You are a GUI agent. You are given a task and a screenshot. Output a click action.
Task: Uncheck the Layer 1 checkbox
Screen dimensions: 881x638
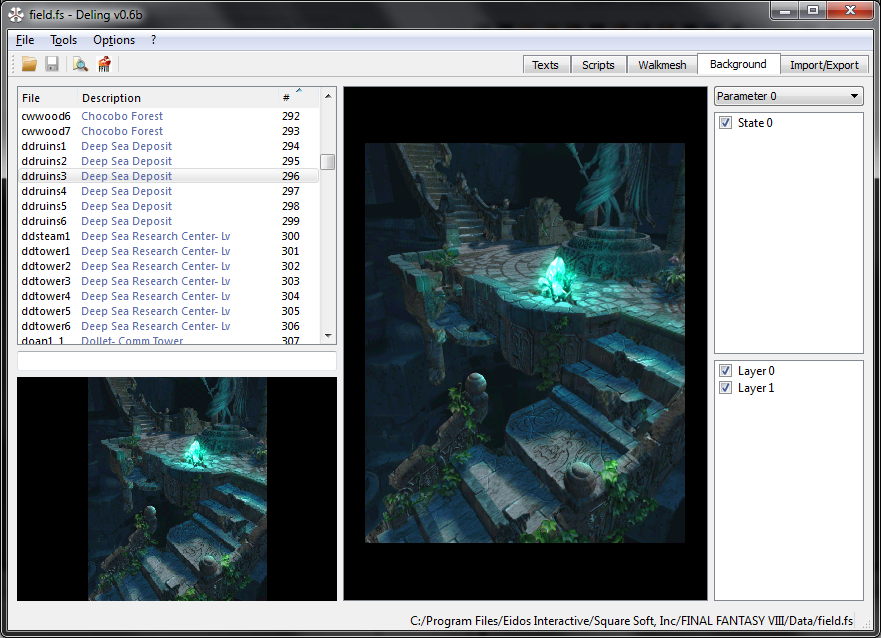725,388
